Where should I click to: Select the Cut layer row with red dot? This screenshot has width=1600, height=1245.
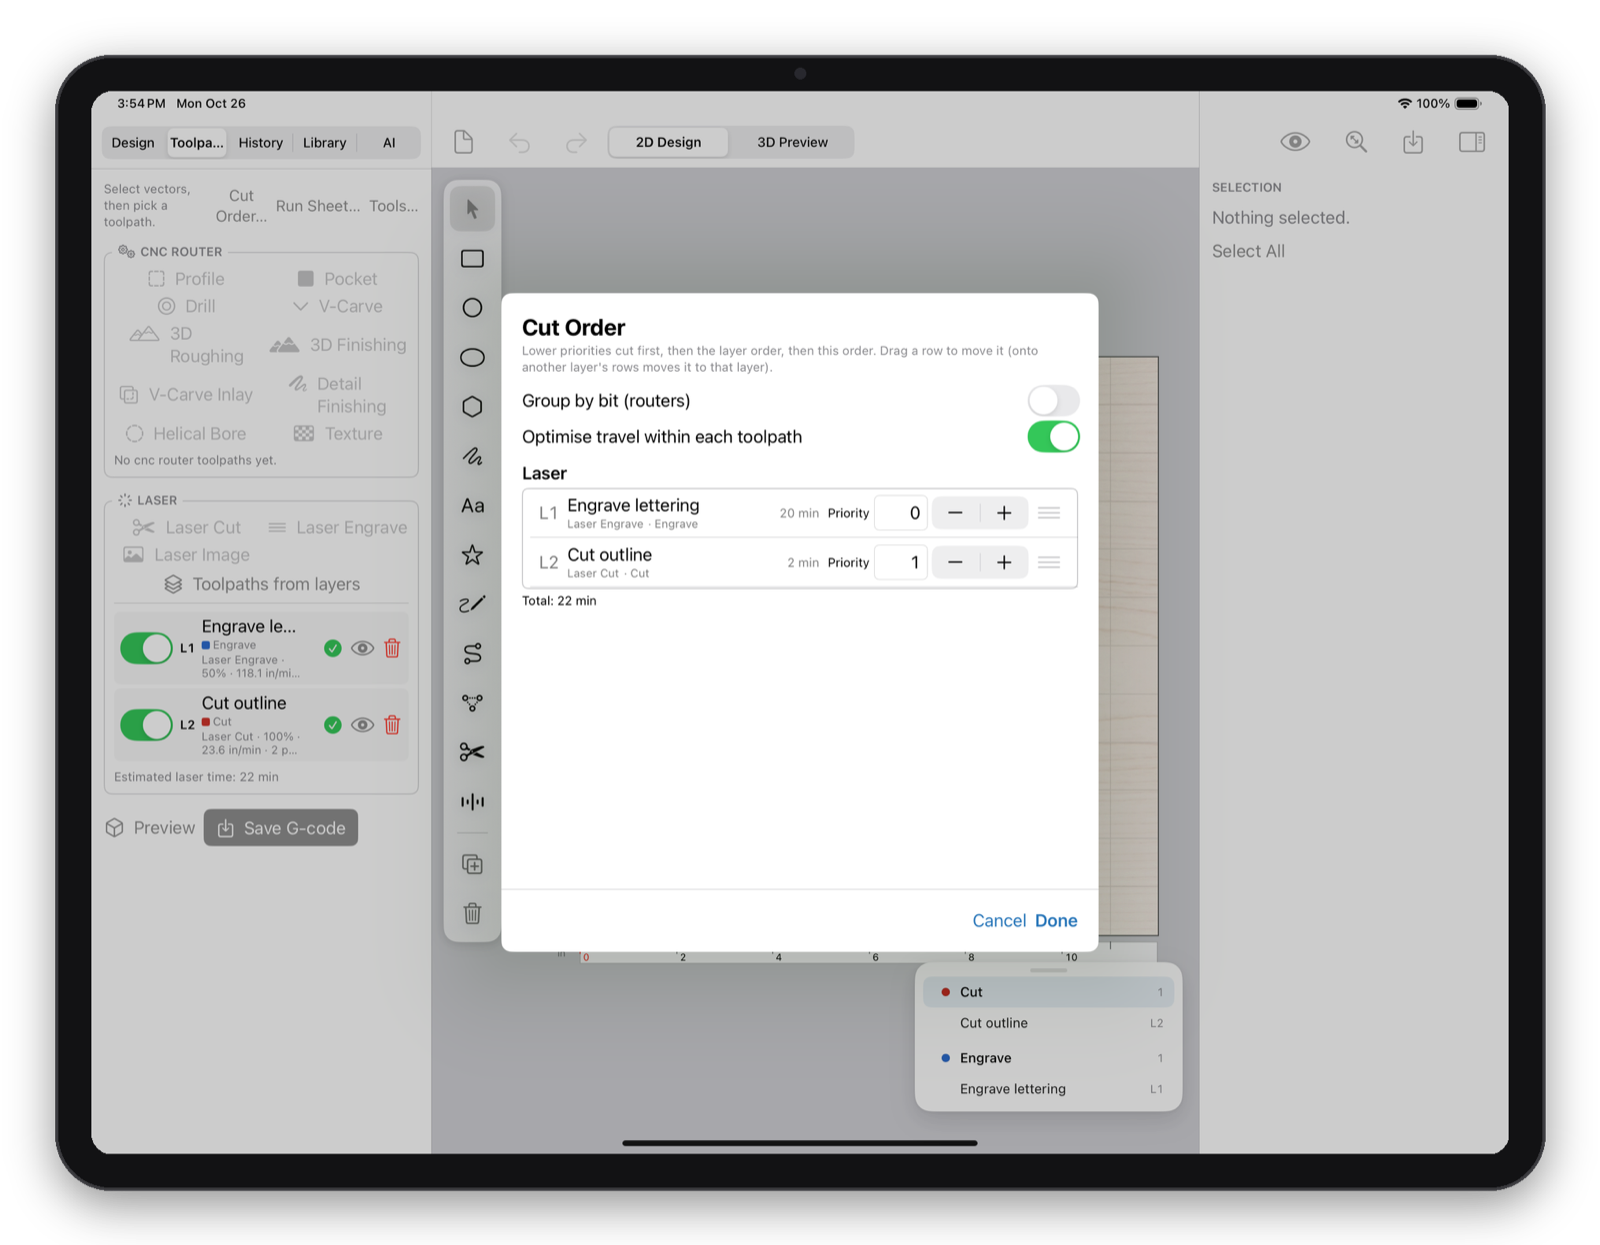click(x=1048, y=992)
